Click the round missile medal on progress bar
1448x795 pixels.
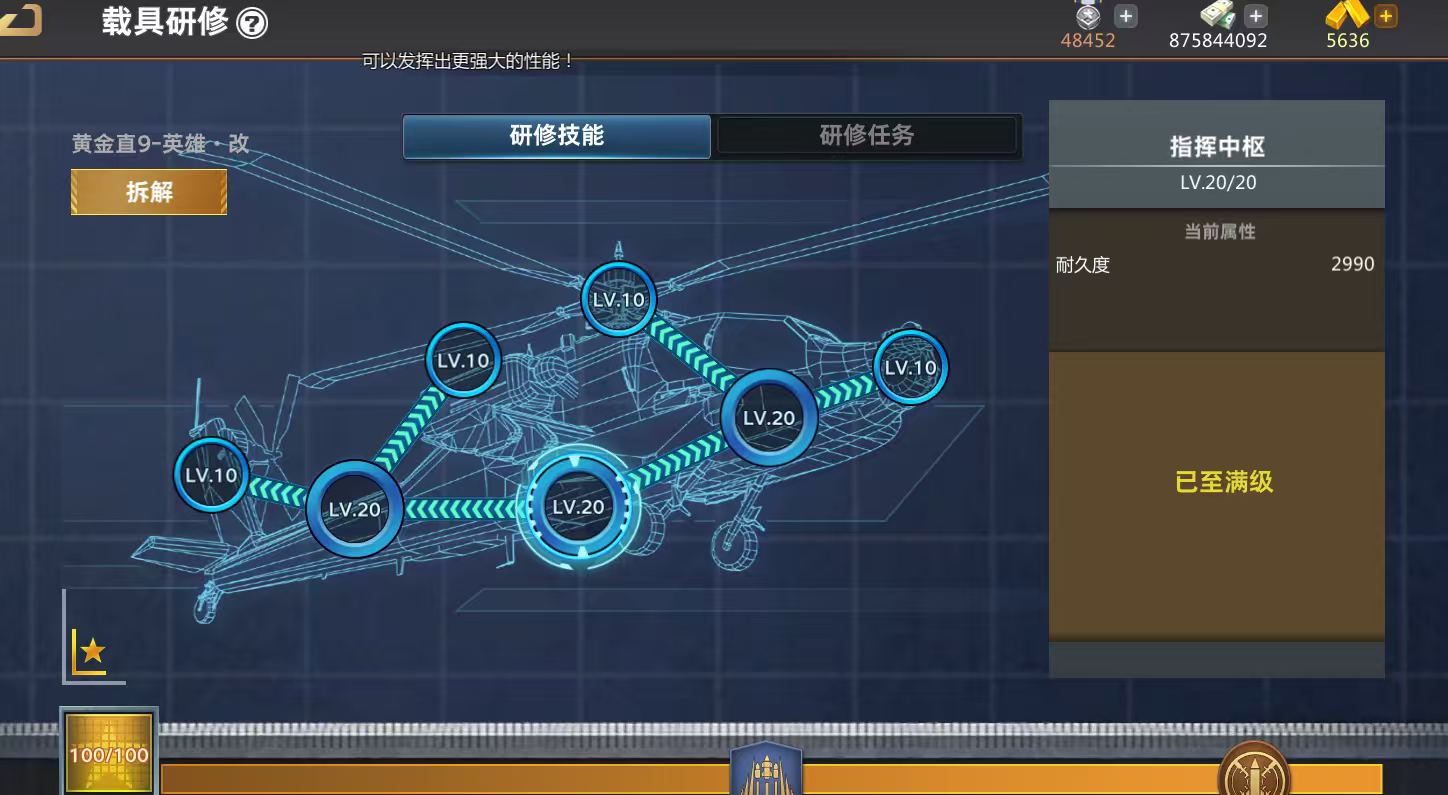(1253, 772)
